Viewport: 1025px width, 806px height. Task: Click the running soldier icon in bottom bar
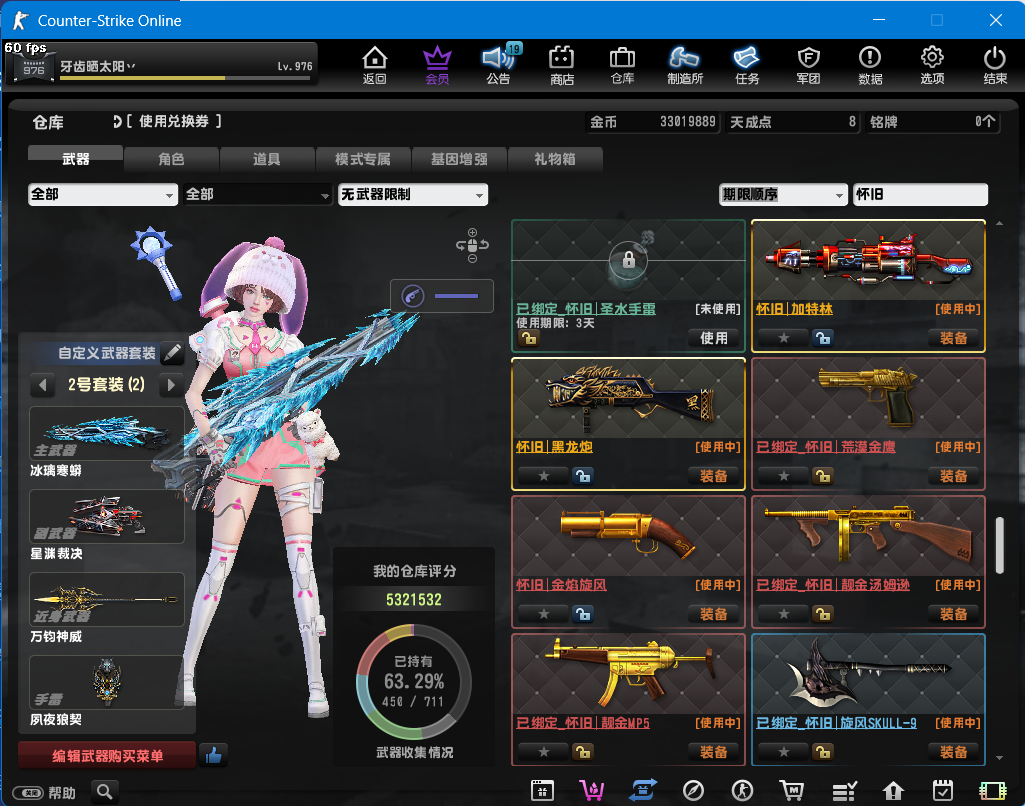tap(742, 791)
